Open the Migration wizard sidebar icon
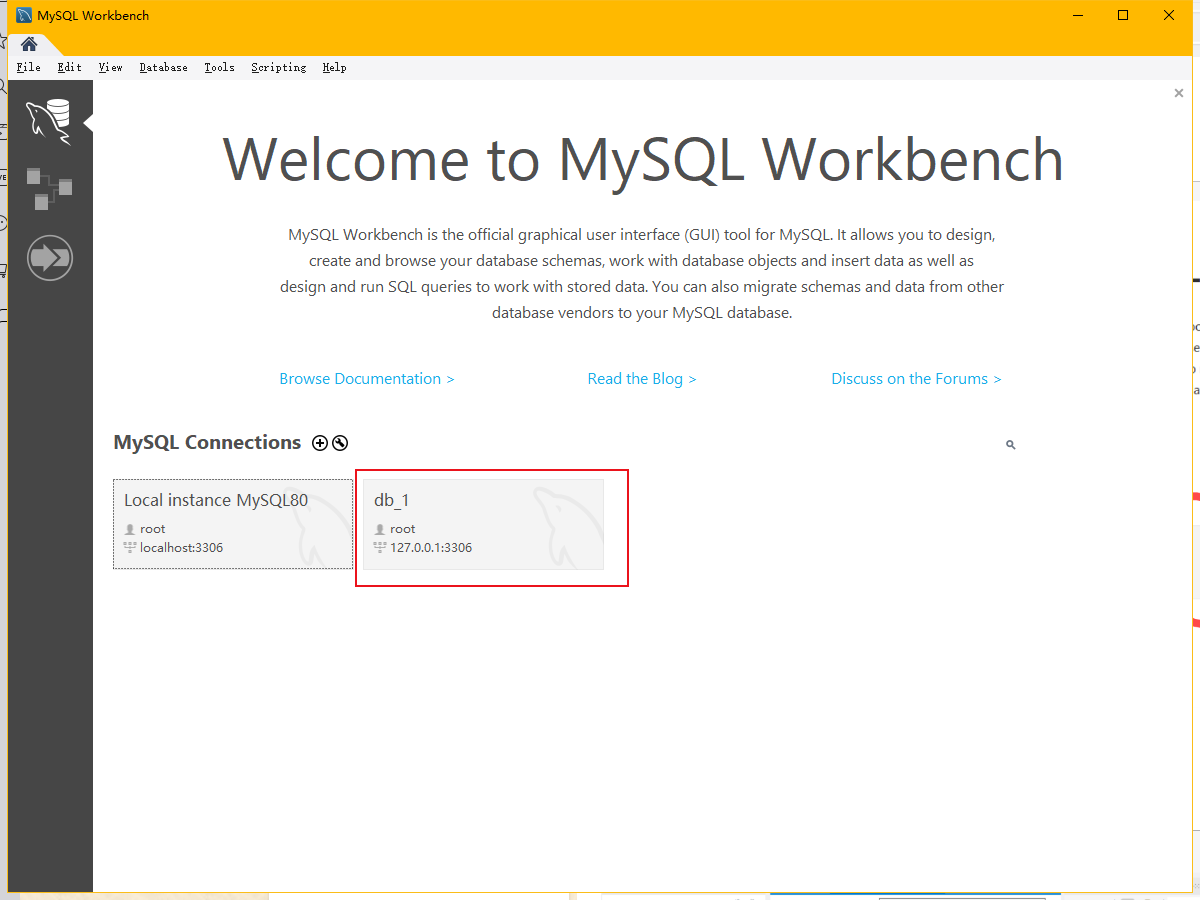The image size is (1200, 900). [x=49, y=258]
